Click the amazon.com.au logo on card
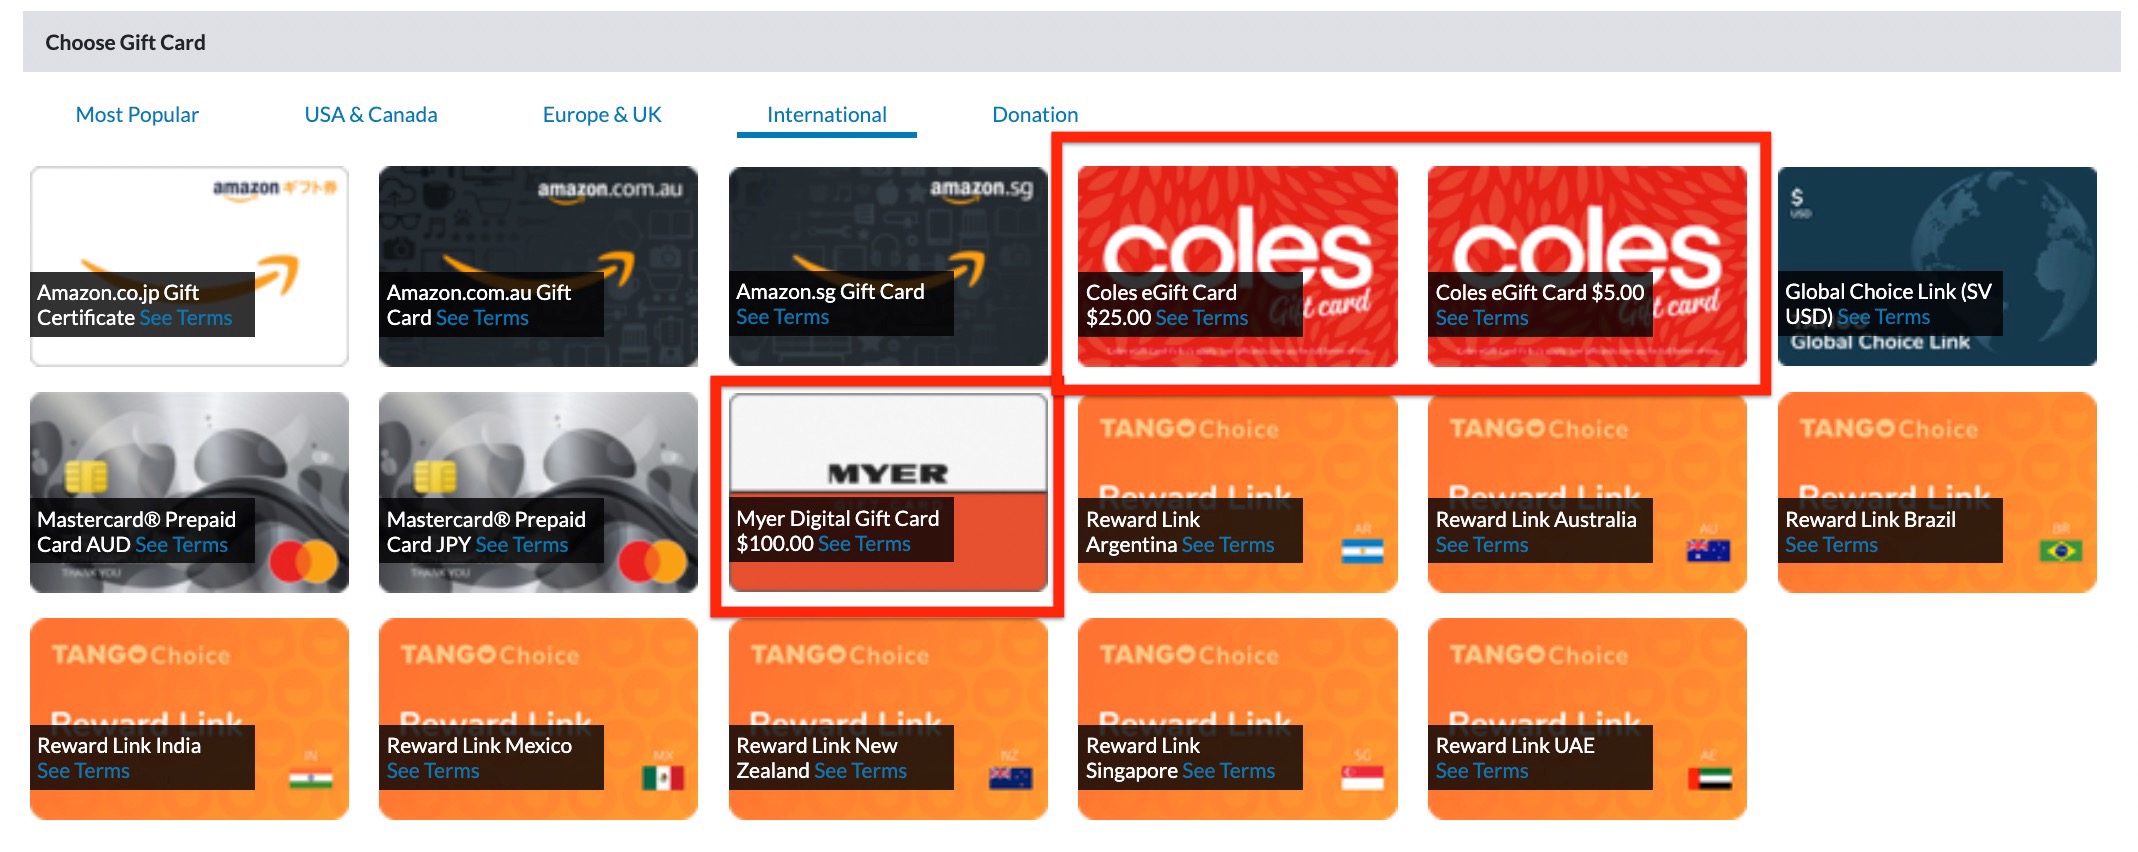 [610, 190]
